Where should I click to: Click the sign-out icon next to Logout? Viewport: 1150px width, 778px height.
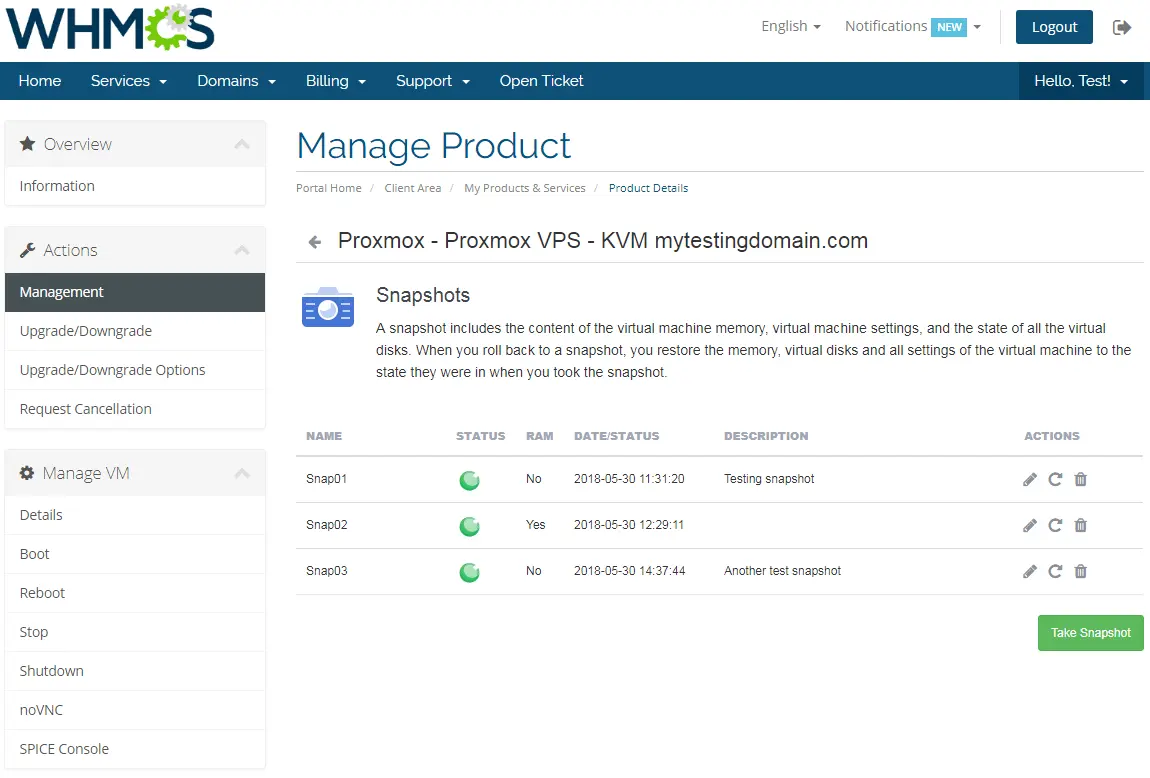pyautogui.click(x=1121, y=27)
